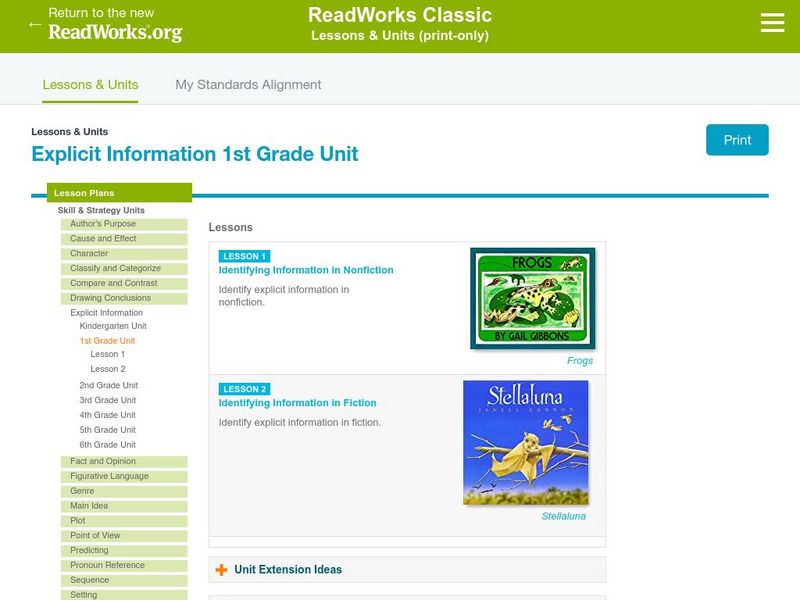The image size is (800, 600).
Task: Click the LESSON 2 badge
Action: (x=244, y=389)
